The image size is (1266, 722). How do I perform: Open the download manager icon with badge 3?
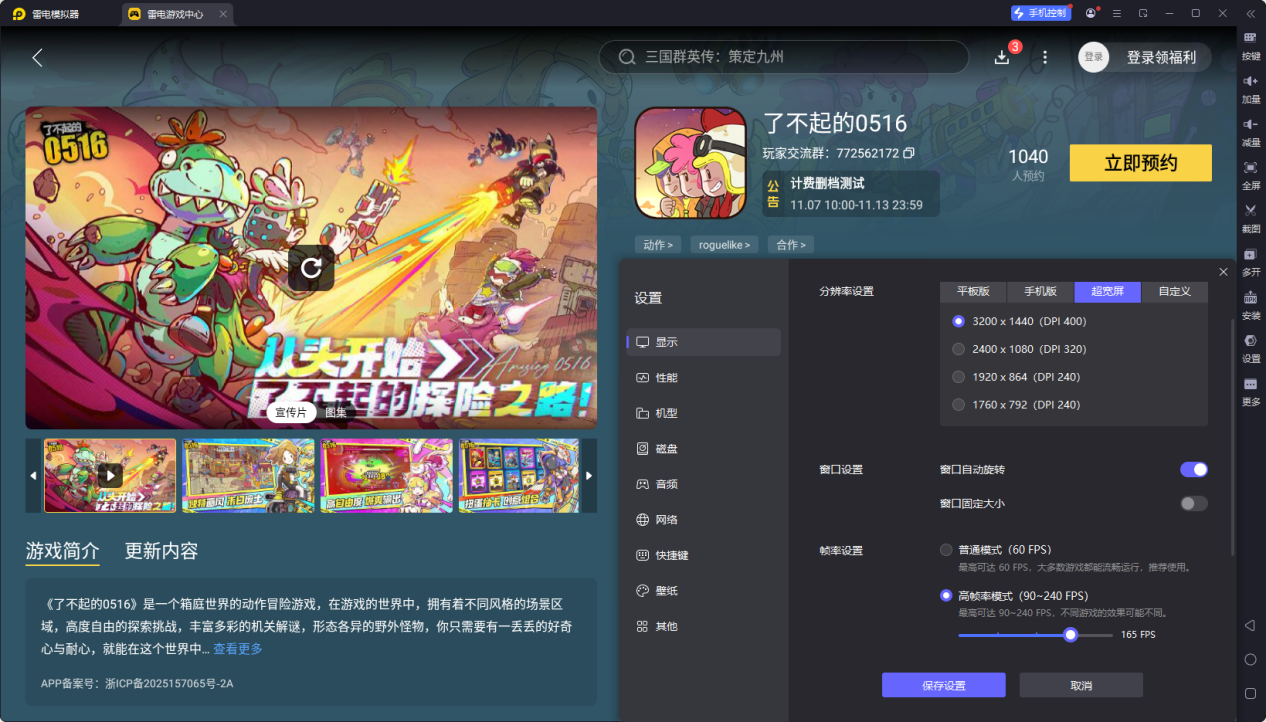tap(1001, 57)
